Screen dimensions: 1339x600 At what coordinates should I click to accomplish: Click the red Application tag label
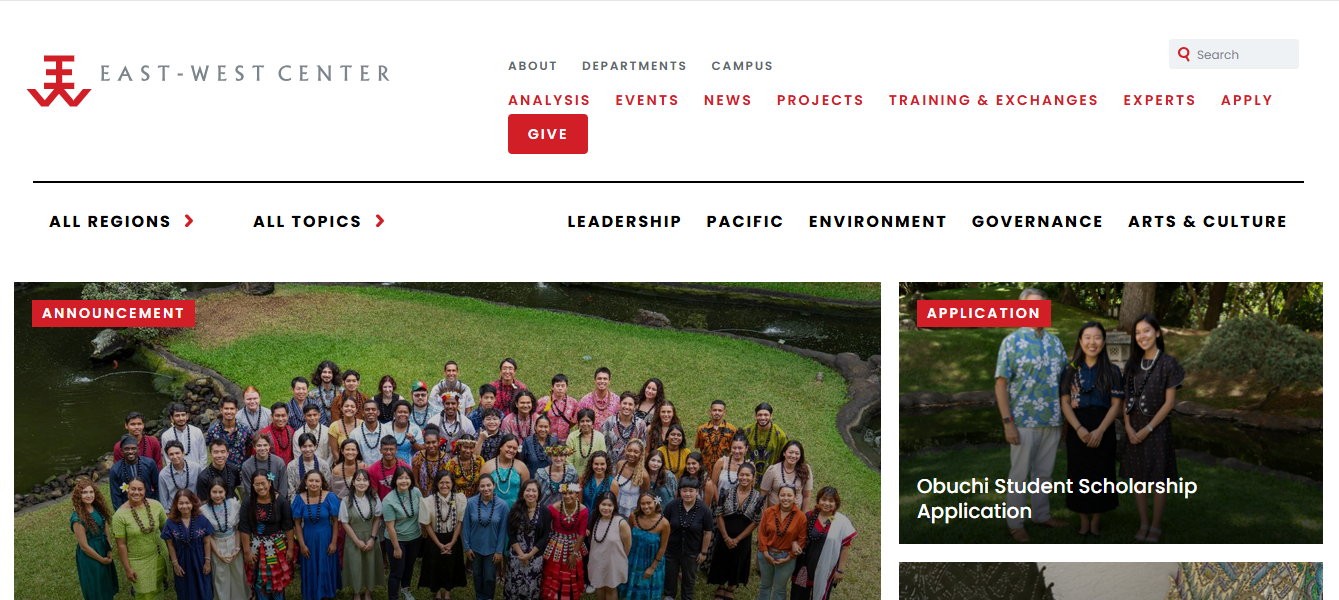[x=984, y=313]
